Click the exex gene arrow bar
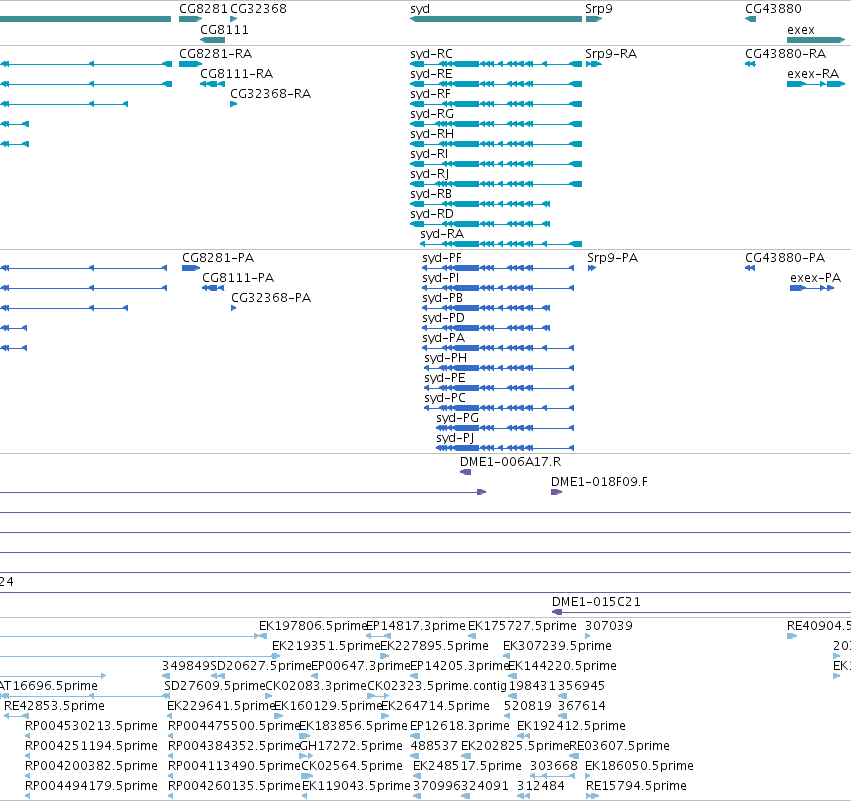This screenshot has height=801, width=851. click(816, 40)
